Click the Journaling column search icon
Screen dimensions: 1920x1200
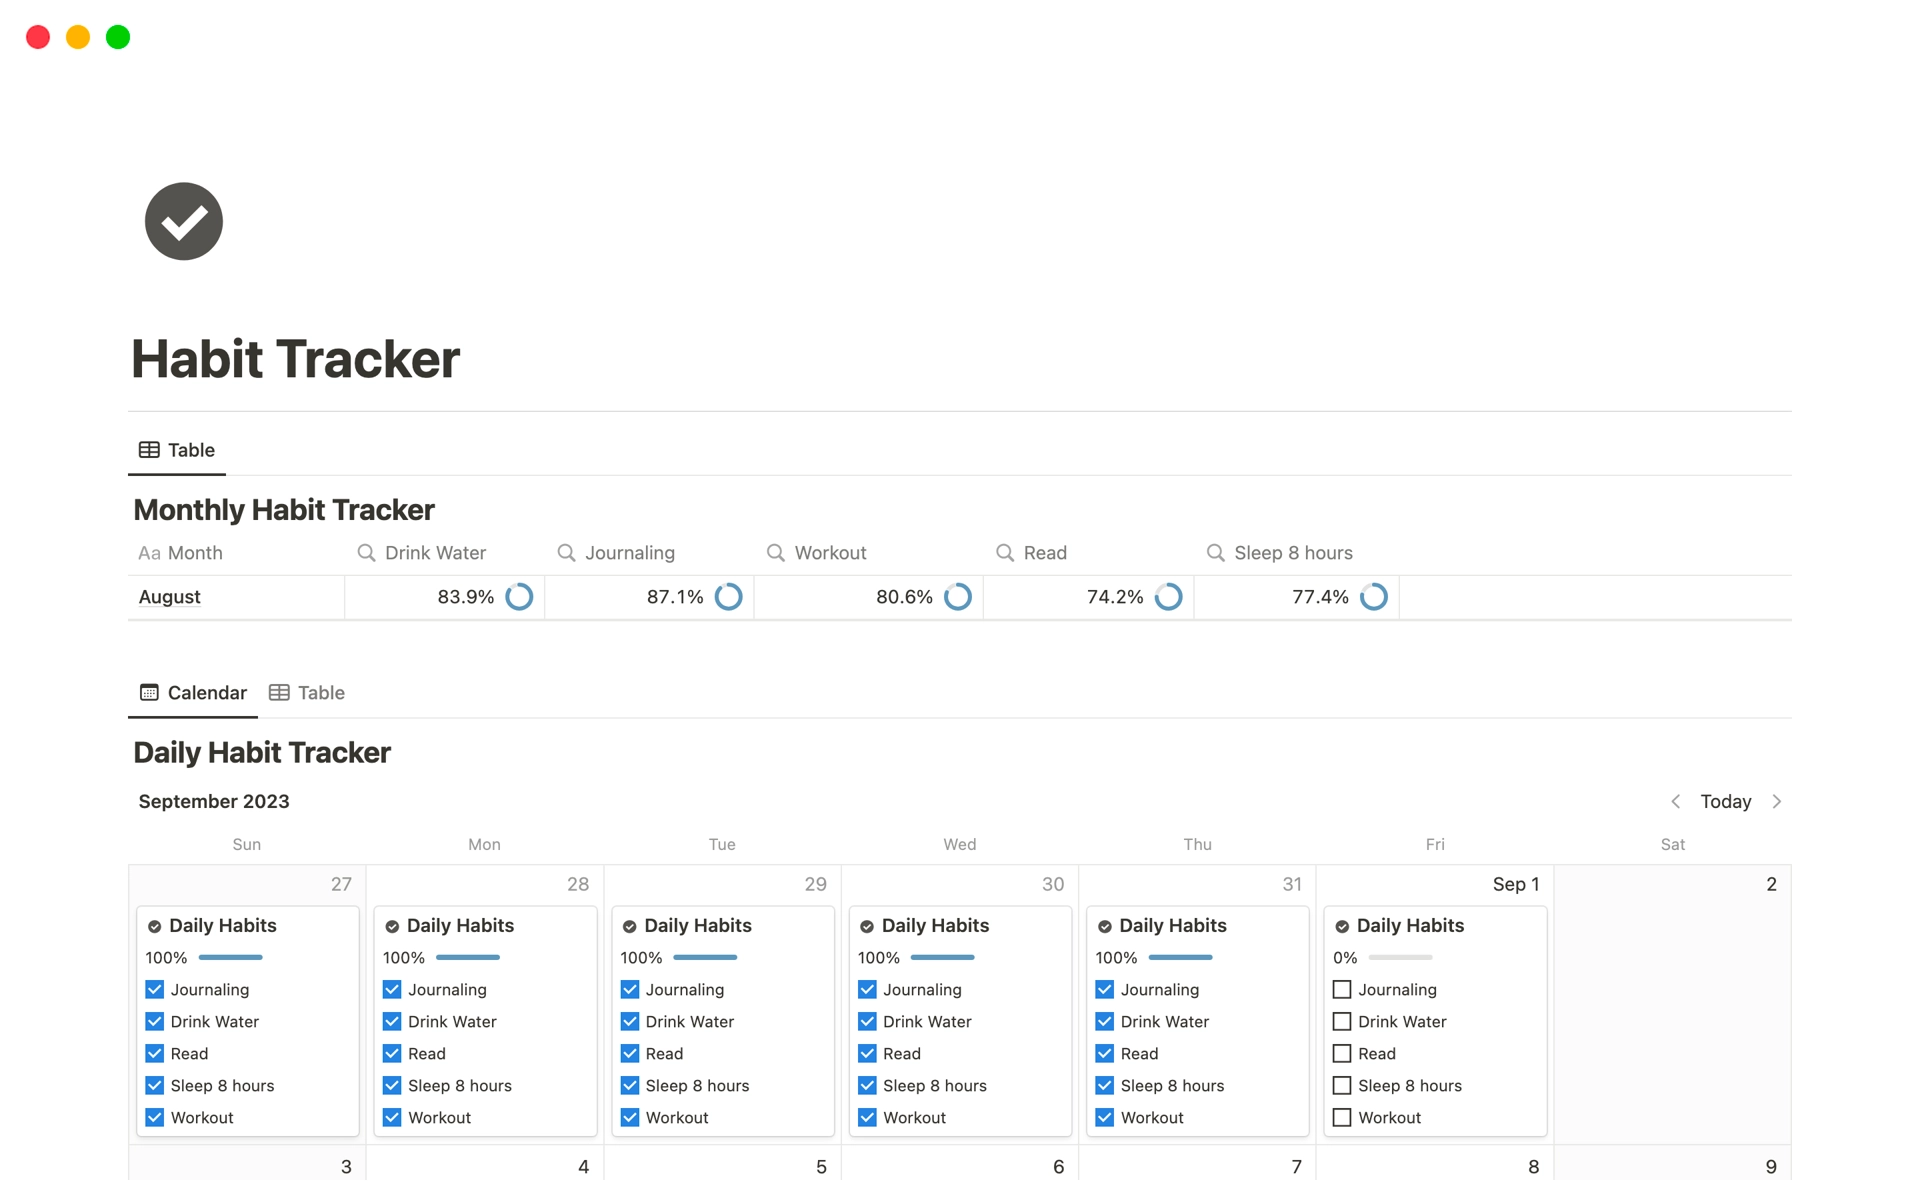(568, 550)
